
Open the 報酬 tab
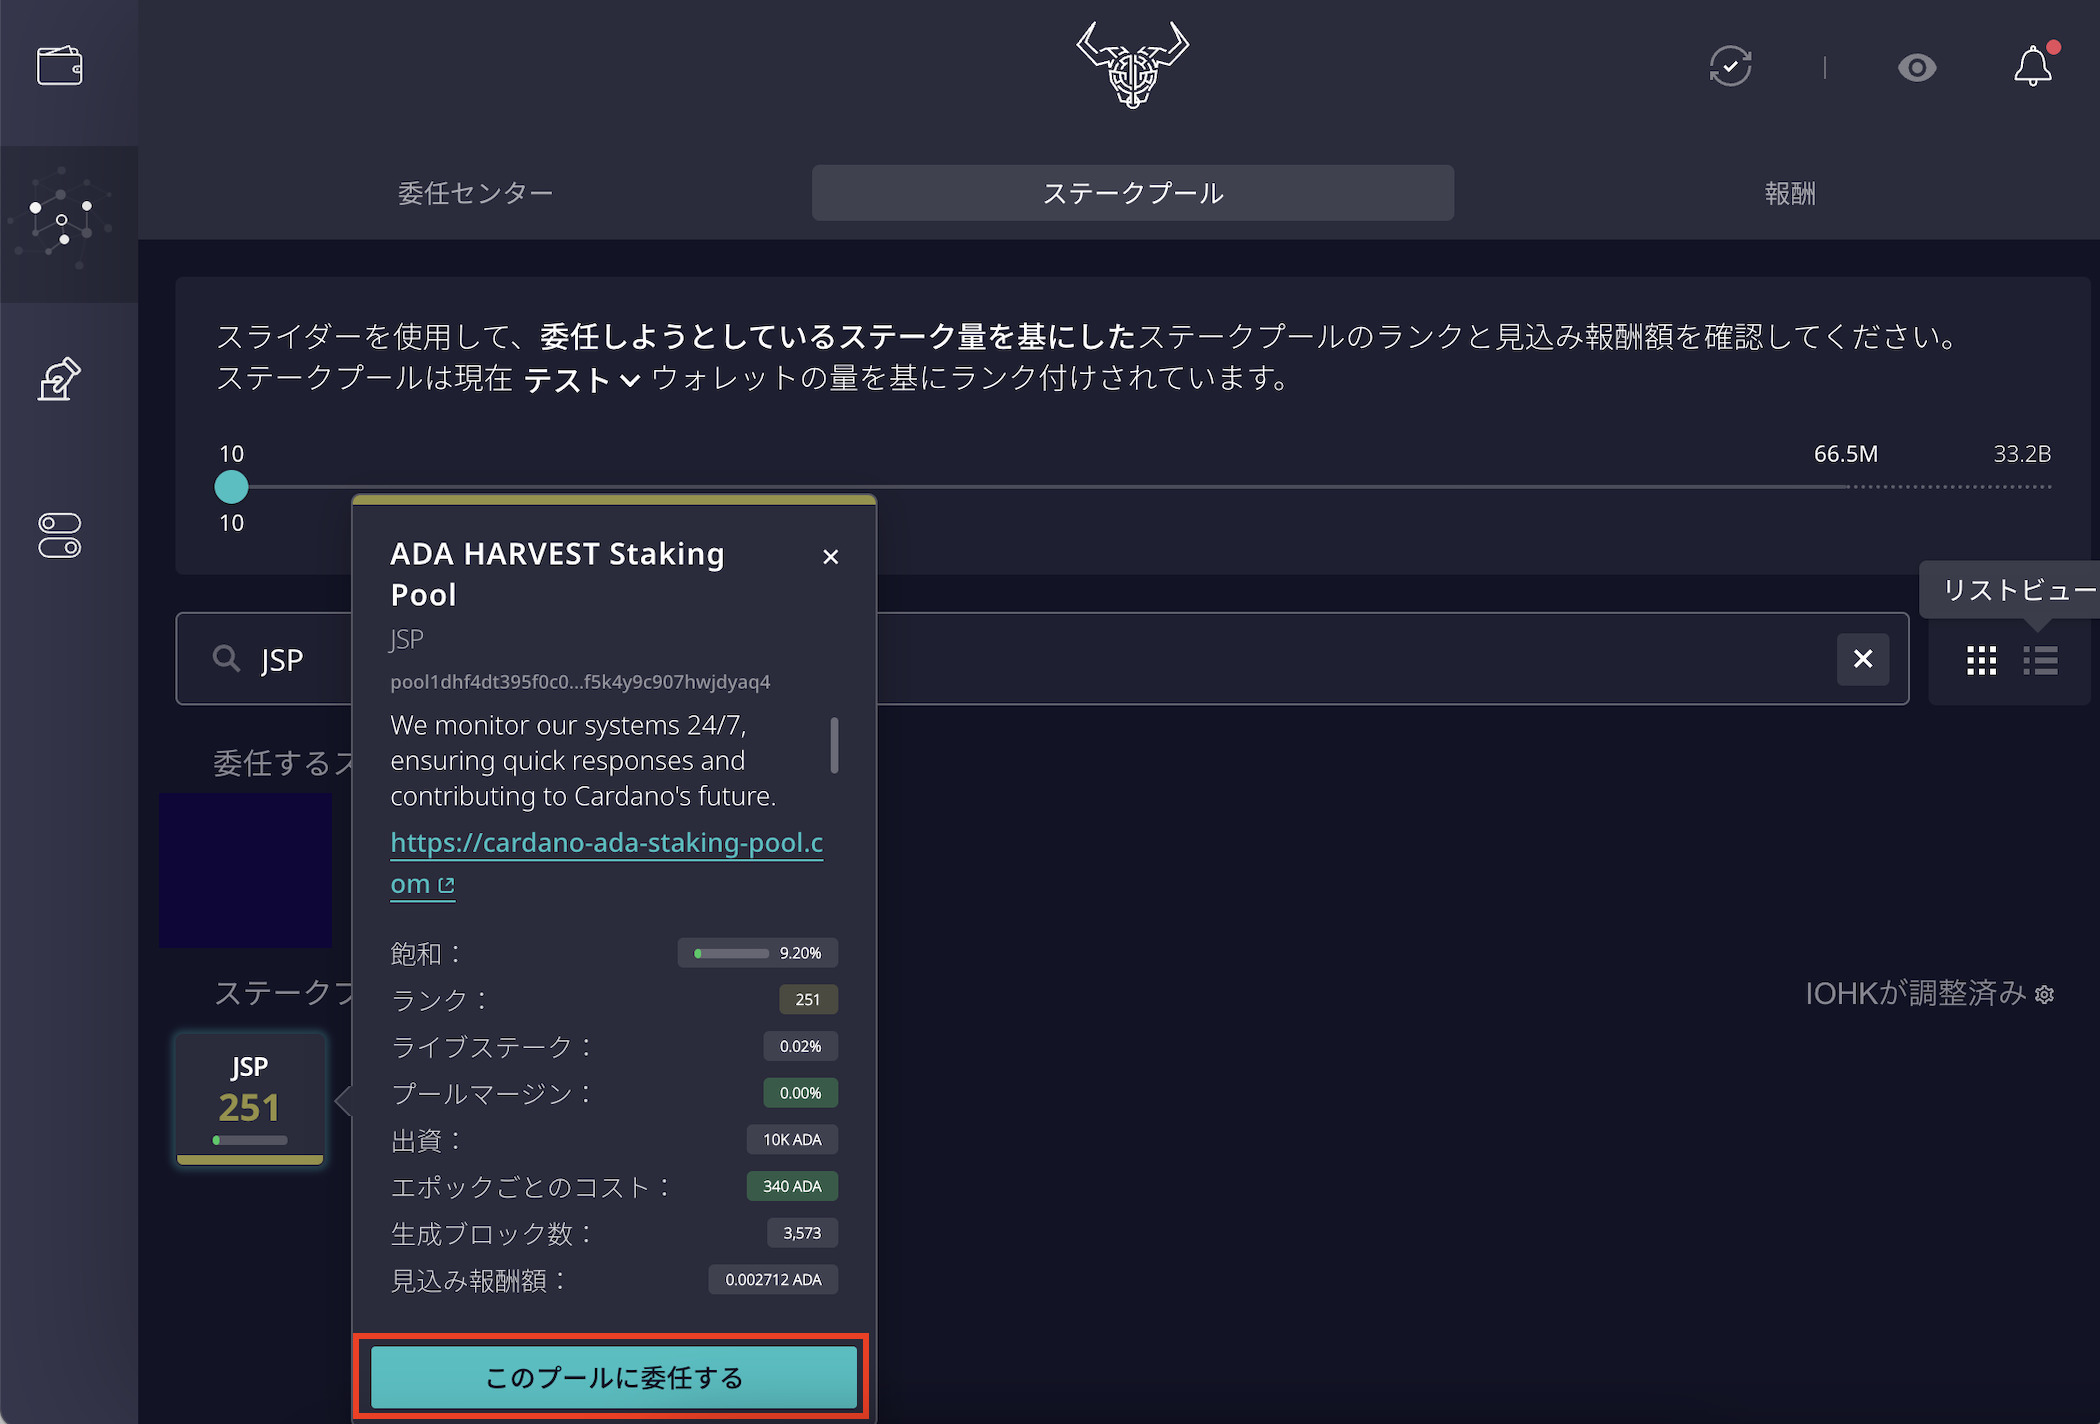tap(1790, 193)
